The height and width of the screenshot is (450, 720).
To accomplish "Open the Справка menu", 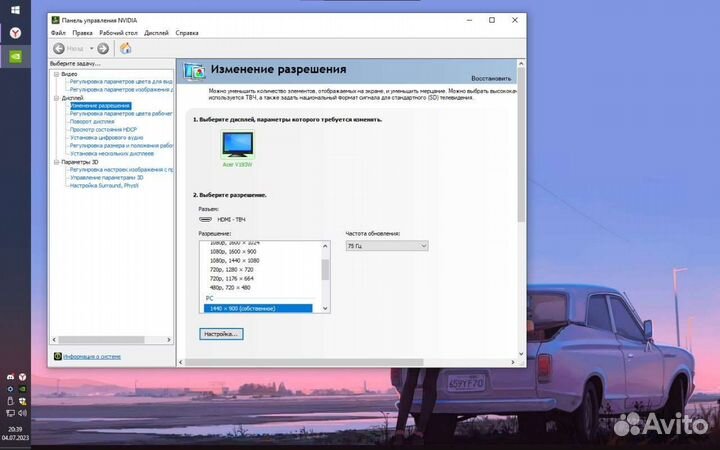I will click(x=187, y=33).
